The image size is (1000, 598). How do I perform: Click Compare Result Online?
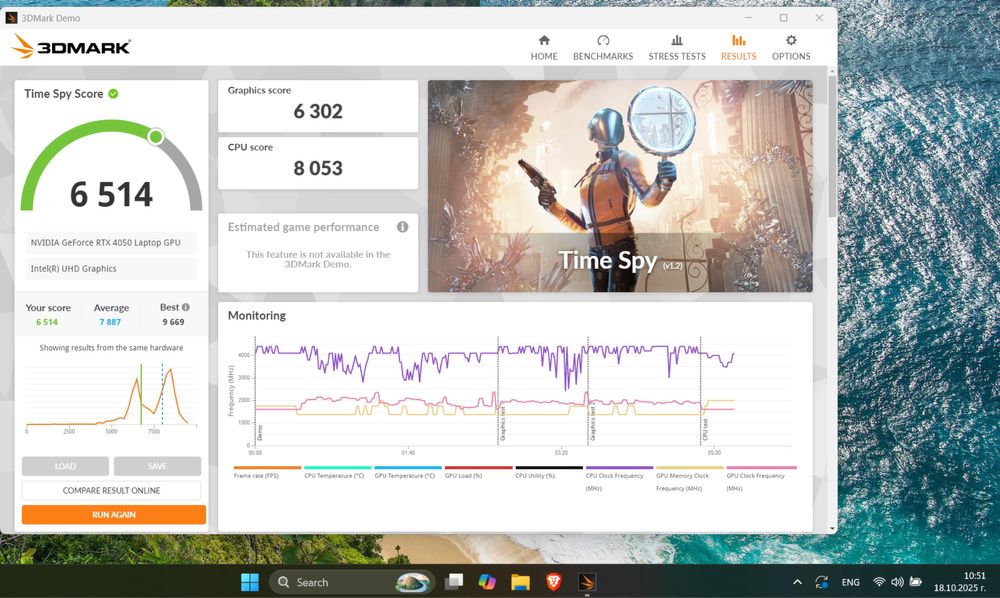click(111, 490)
